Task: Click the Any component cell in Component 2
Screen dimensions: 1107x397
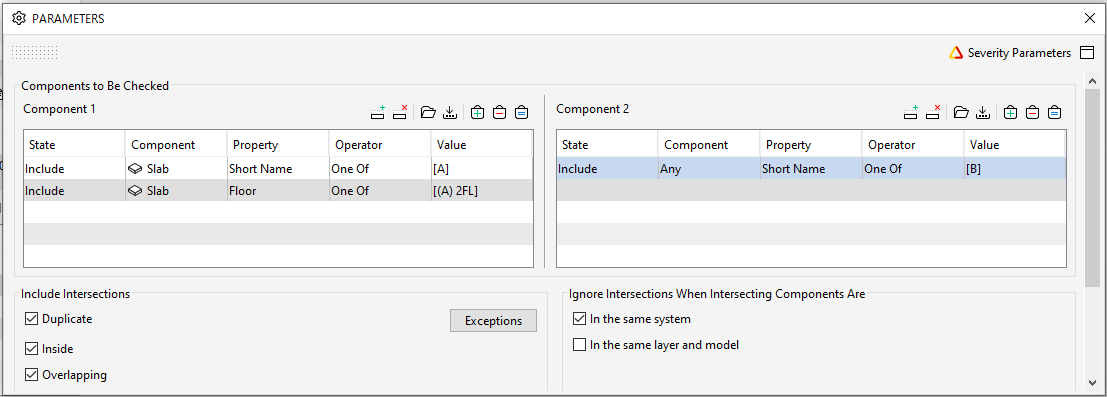Action: pos(710,169)
